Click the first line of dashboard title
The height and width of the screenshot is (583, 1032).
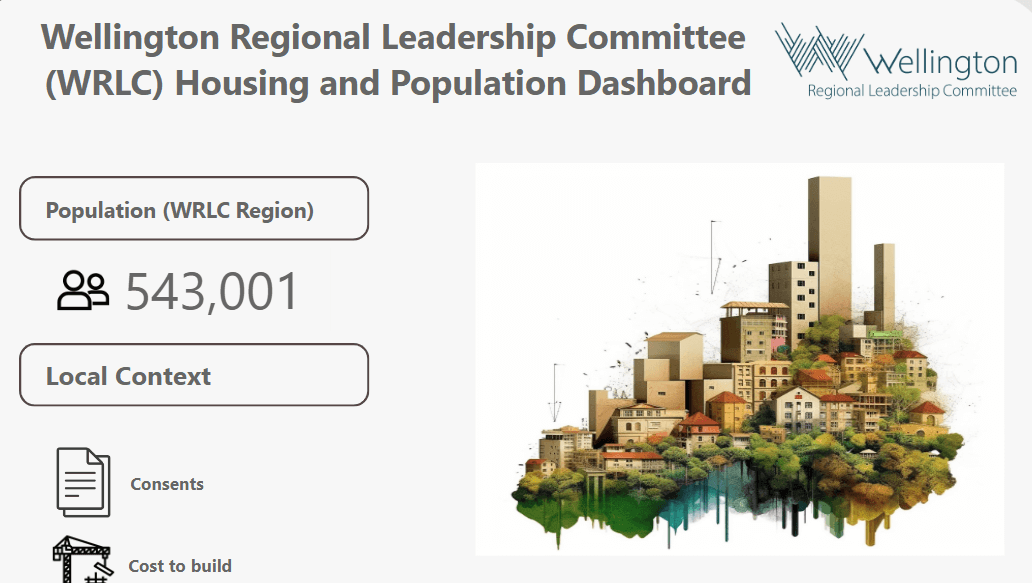[x=393, y=38]
